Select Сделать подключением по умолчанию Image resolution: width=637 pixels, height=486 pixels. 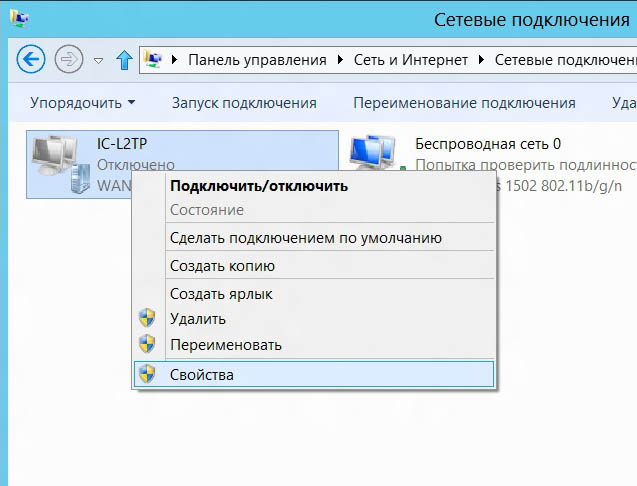pyautogui.click(x=306, y=238)
